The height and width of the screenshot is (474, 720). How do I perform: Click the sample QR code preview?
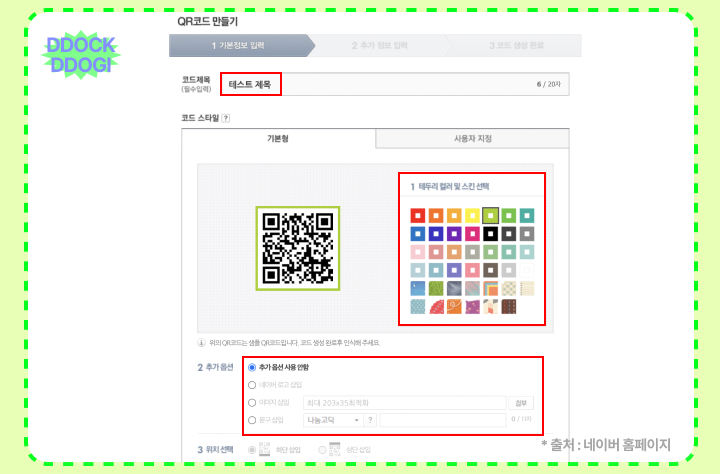tap(298, 248)
